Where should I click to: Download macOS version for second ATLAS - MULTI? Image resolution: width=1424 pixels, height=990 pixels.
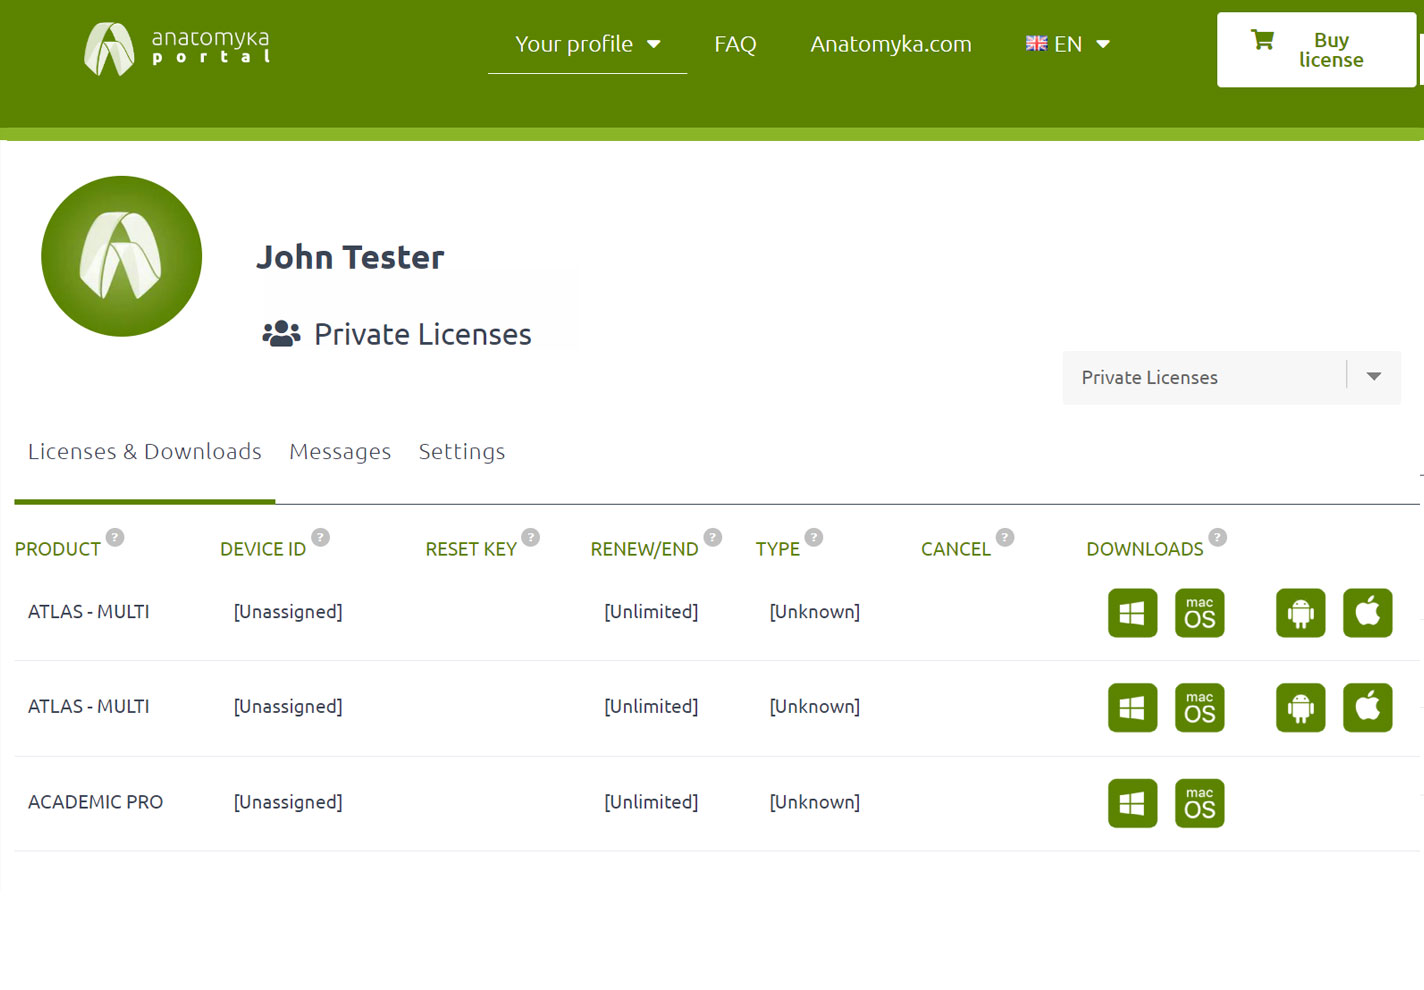pos(1200,708)
